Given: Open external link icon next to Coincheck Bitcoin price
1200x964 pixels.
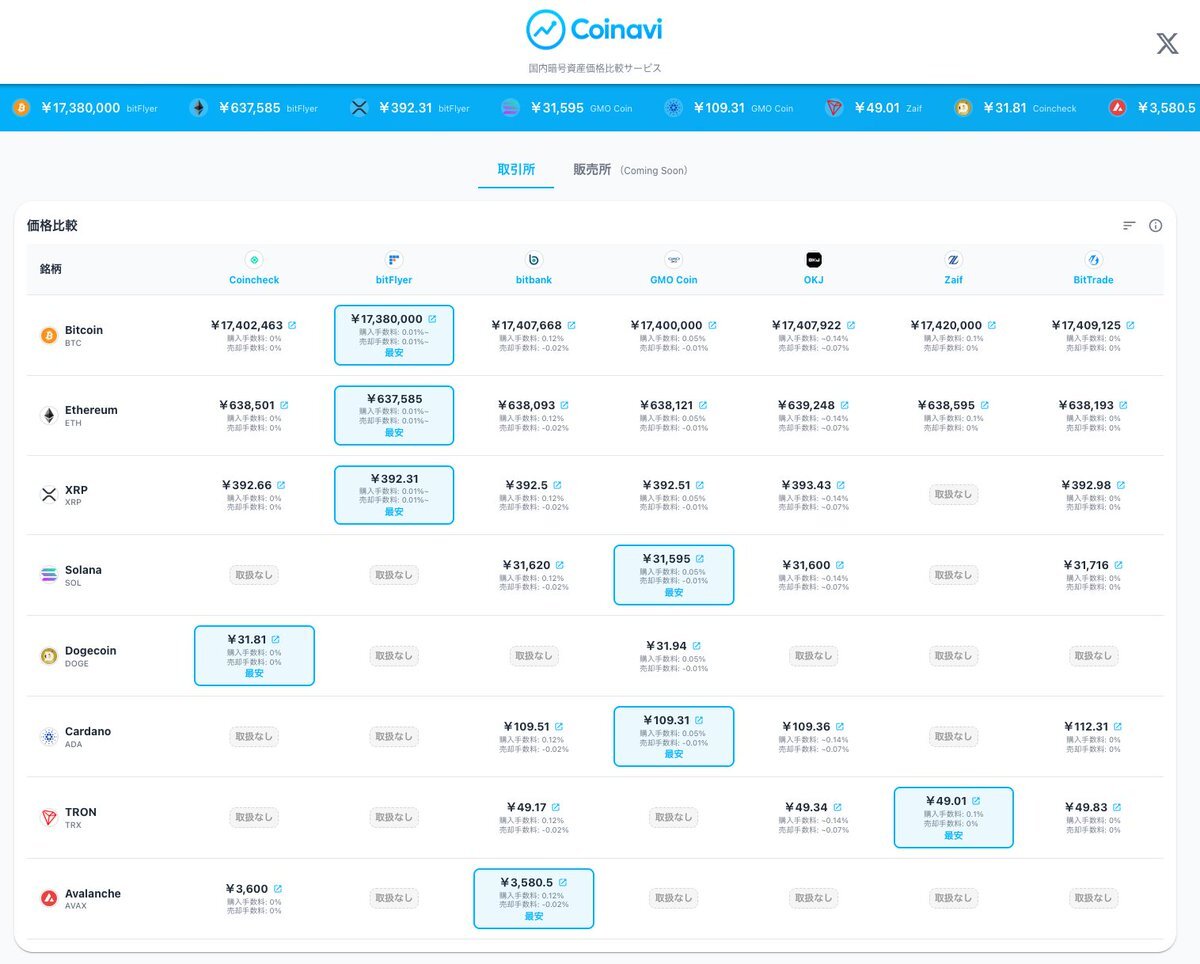Looking at the screenshot, I should tap(292, 325).
